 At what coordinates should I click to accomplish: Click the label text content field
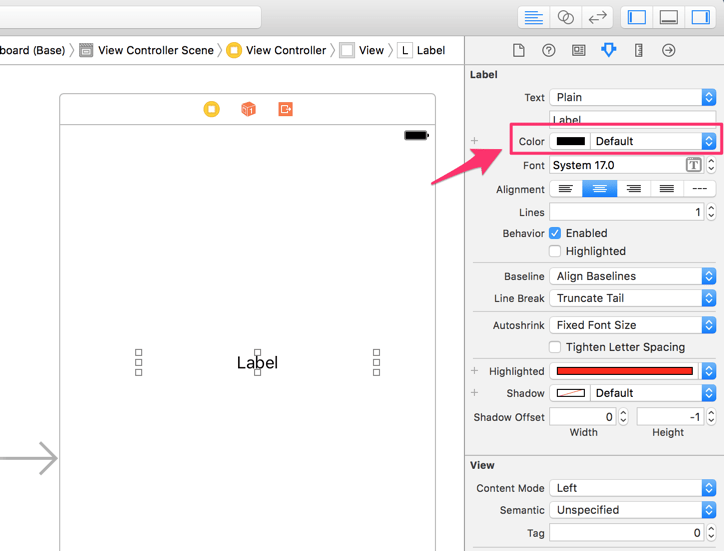click(x=633, y=118)
